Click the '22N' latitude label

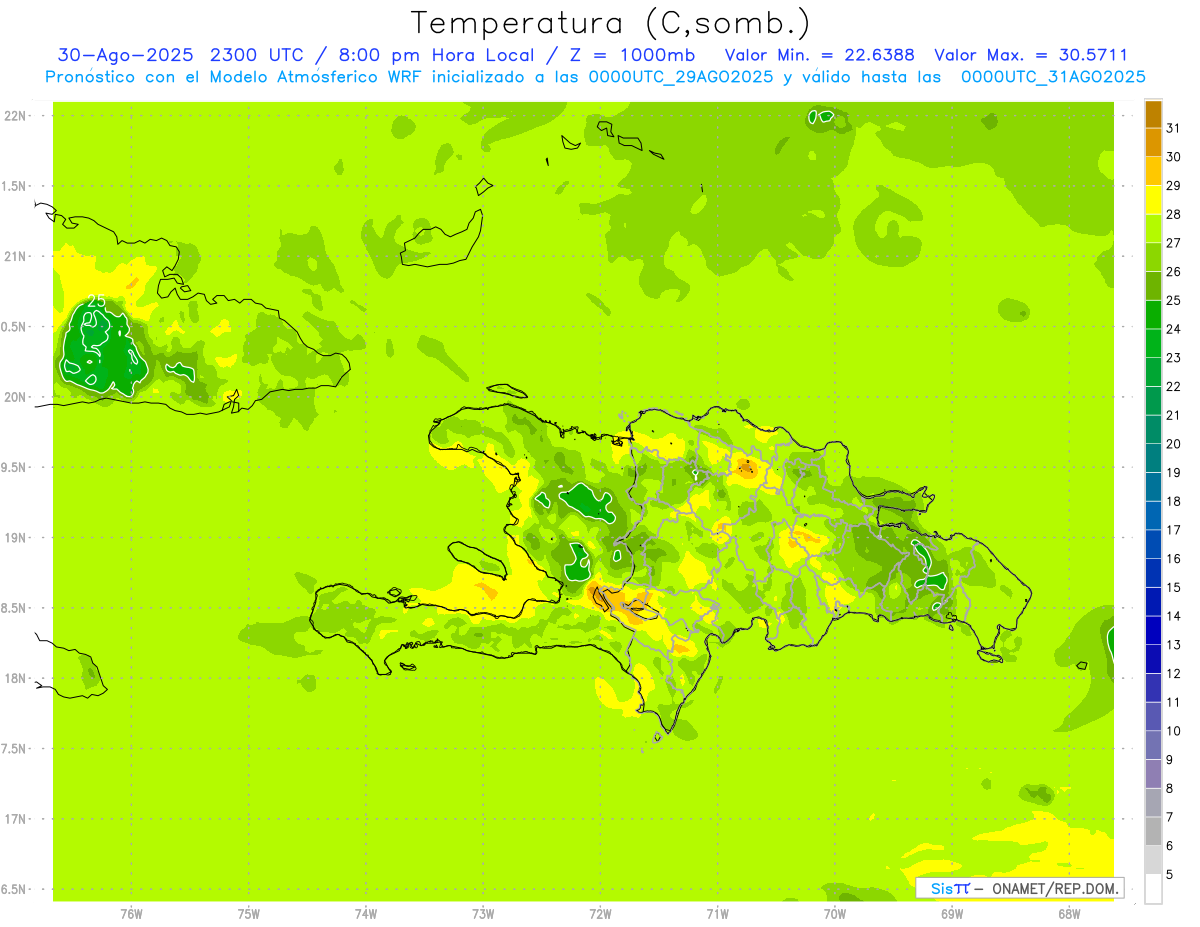pyautogui.click(x=15, y=116)
